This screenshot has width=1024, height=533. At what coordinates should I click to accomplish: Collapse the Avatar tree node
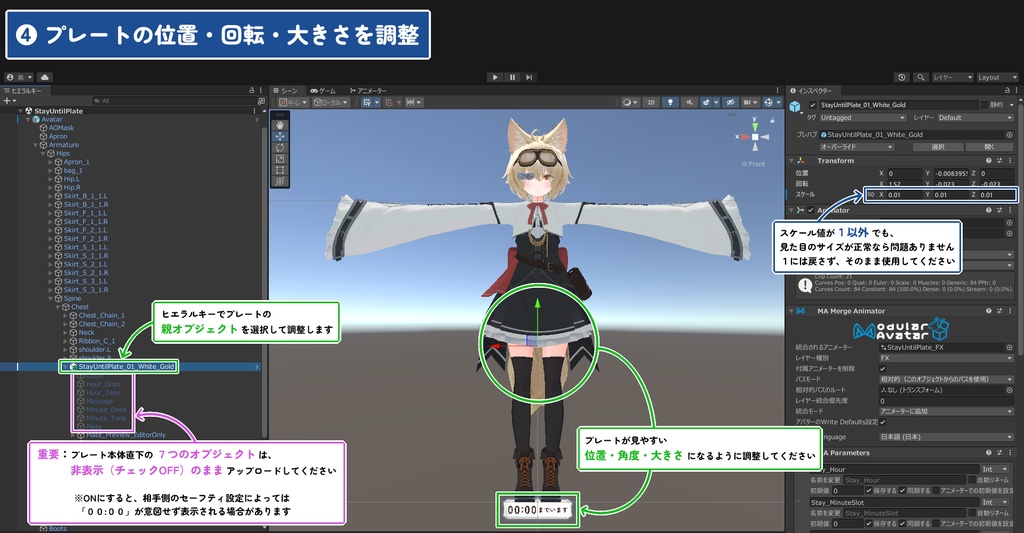(28, 120)
